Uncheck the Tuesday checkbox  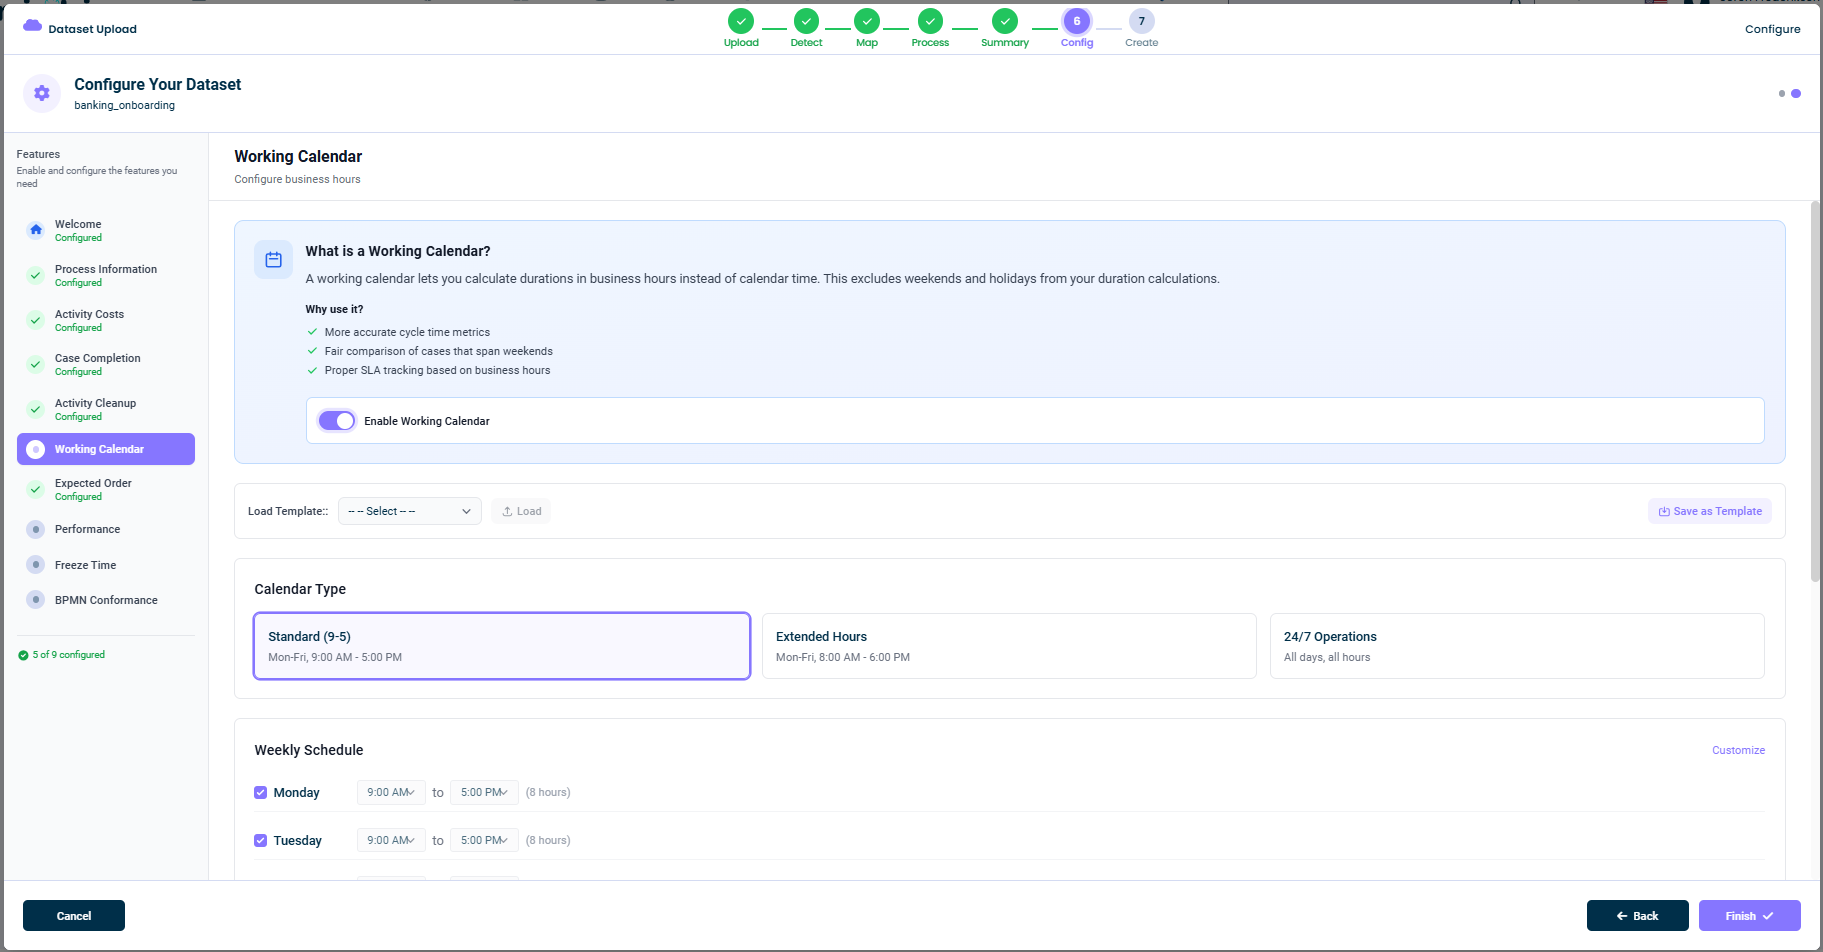(x=260, y=840)
